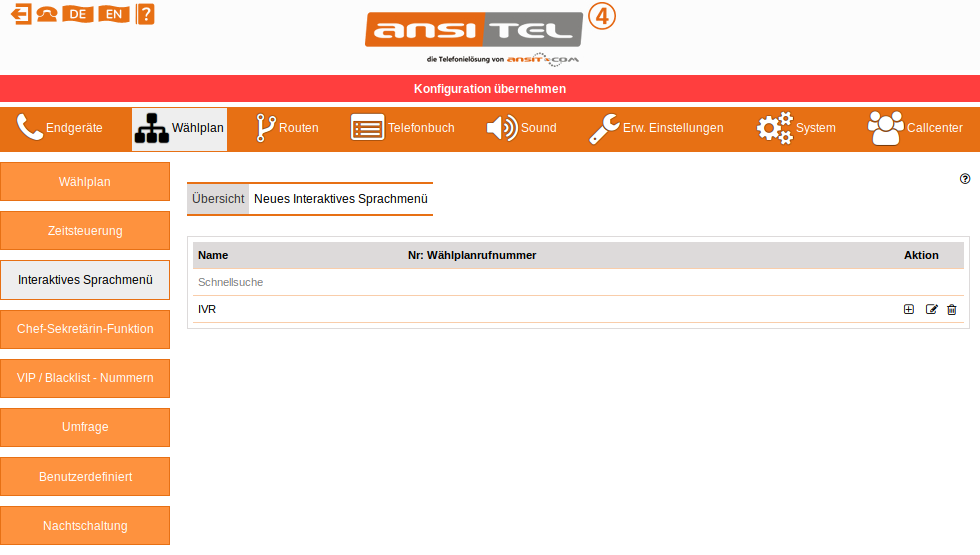Screen dimensions: 980x555
Task: Open Erw. Einstellungen menu
Action: click(x=656, y=128)
